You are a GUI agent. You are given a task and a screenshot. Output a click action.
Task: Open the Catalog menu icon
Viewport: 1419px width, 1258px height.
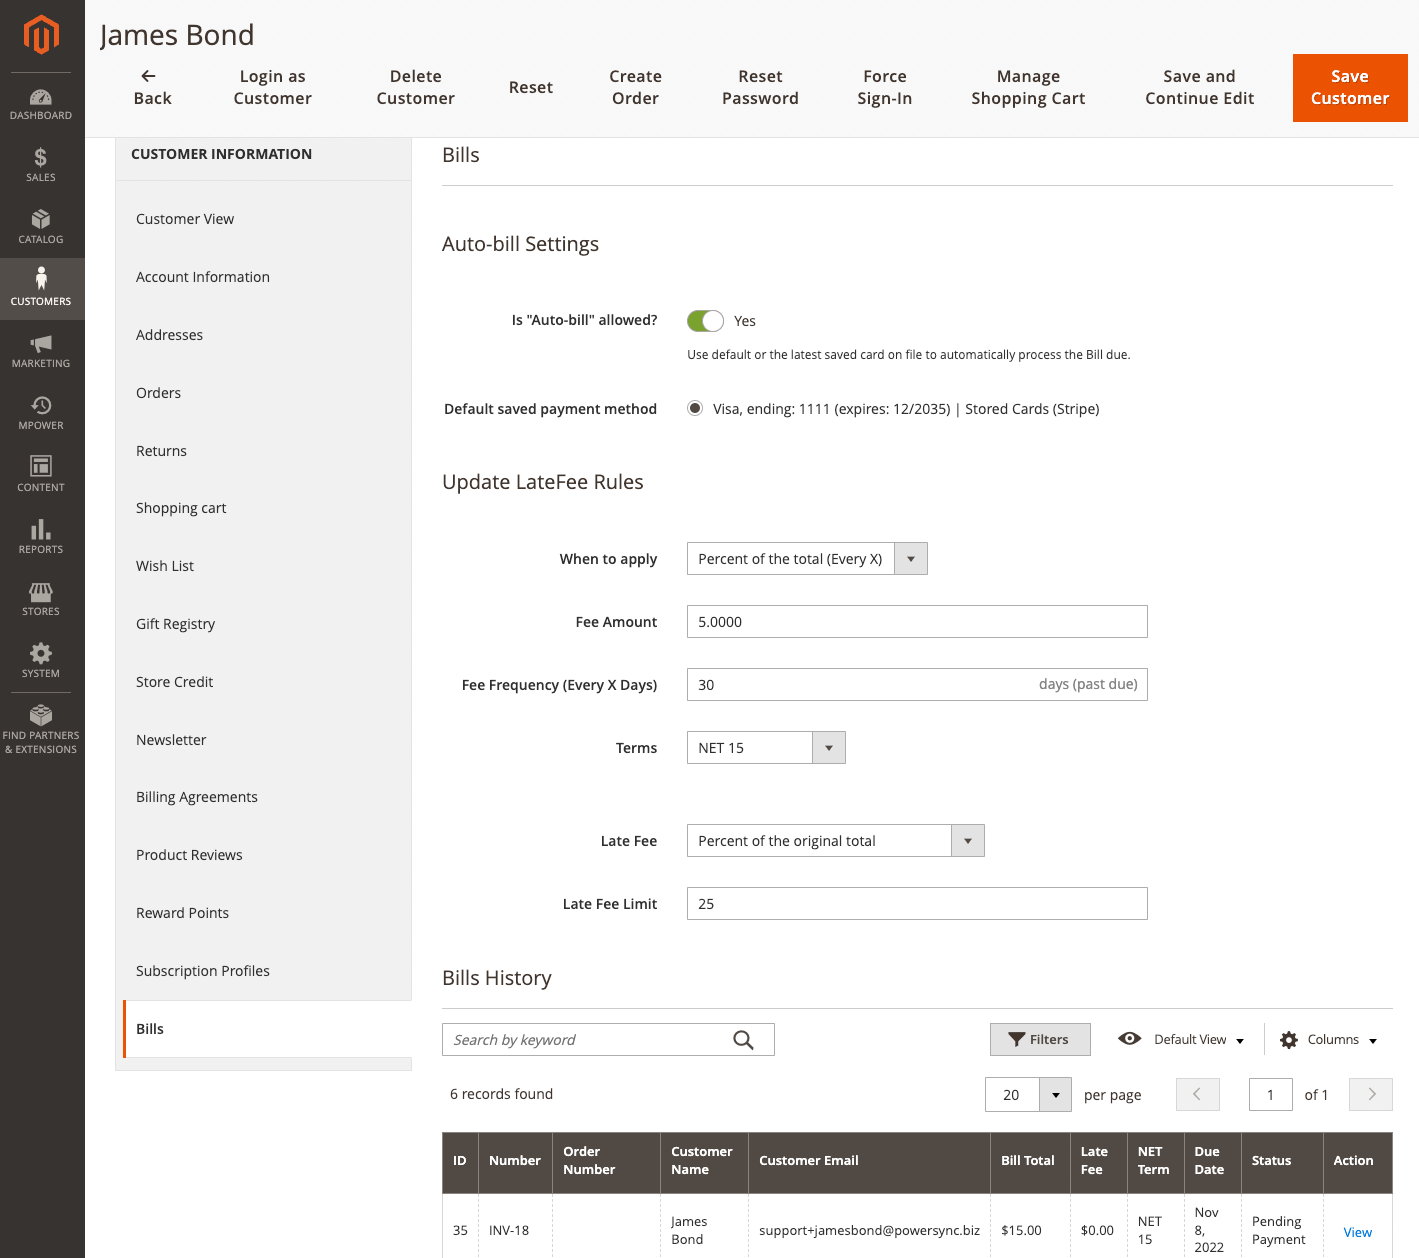(41, 219)
